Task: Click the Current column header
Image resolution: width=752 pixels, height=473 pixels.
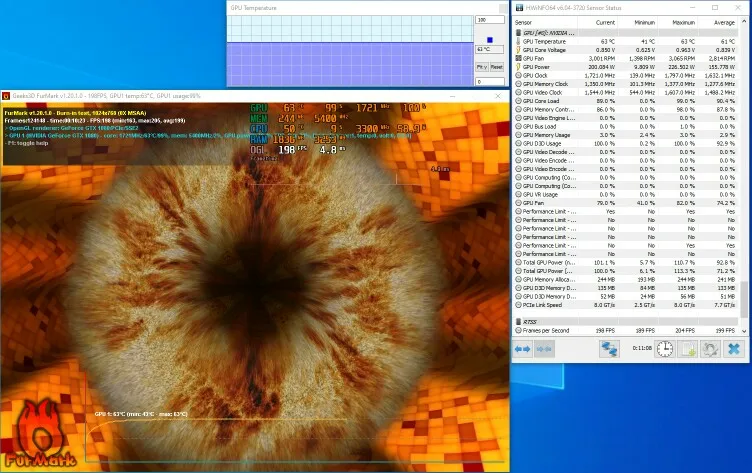Action: (x=605, y=23)
